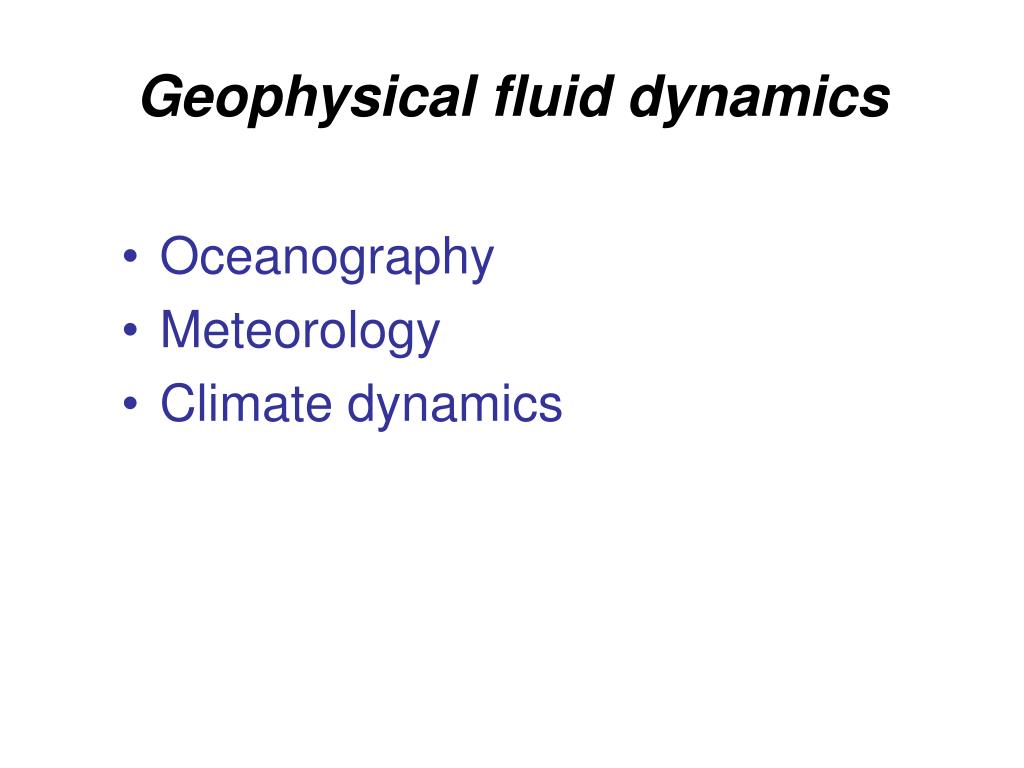The width and height of the screenshot is (1024, 768).
Task: Click the capital M of Meteorology
Action: point(182,328)
